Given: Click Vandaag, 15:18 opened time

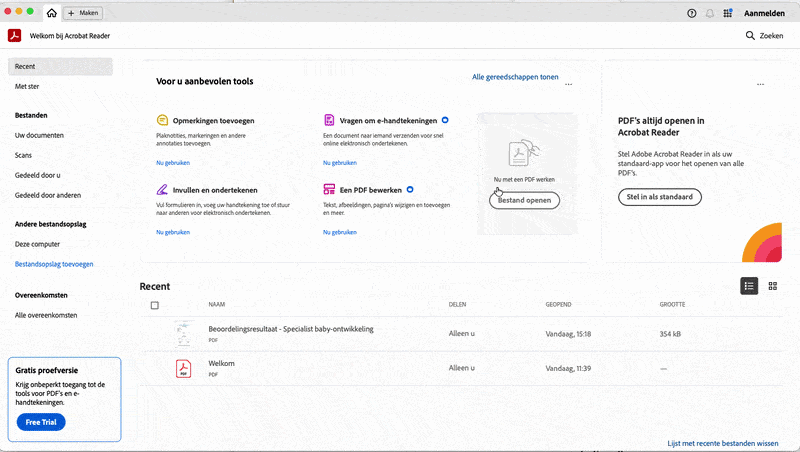Looking at the screenshot, I should [568, 334].
